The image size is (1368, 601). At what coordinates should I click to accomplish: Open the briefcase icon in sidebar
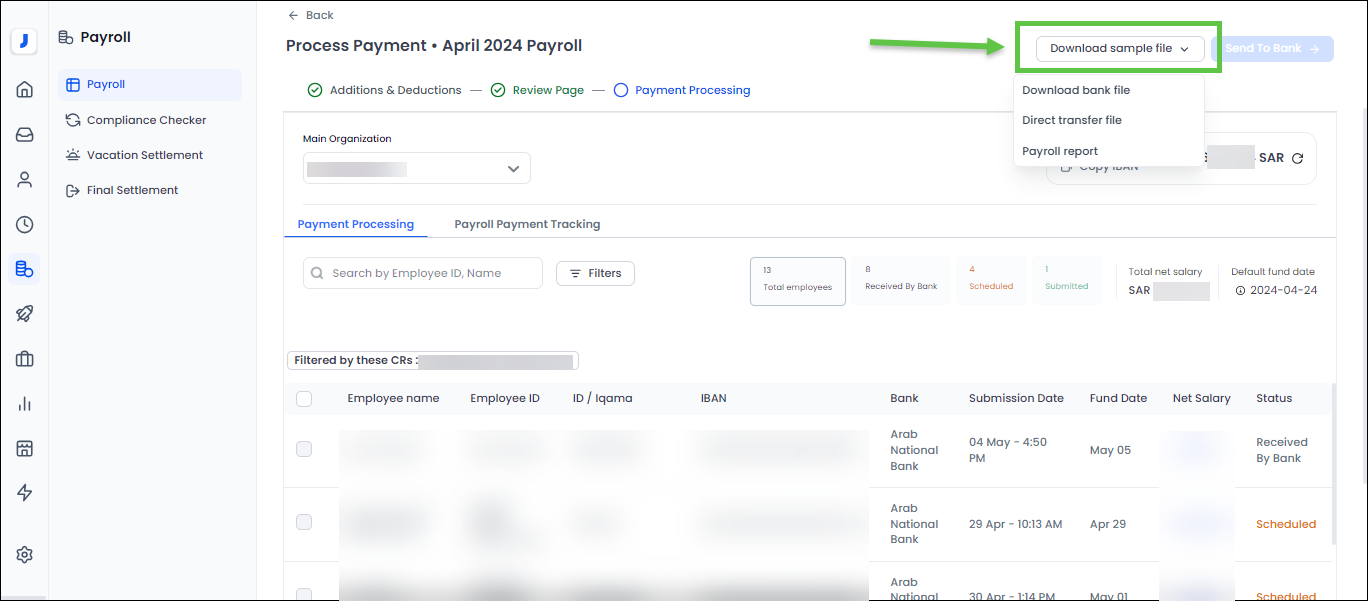[x=25, y=359]
